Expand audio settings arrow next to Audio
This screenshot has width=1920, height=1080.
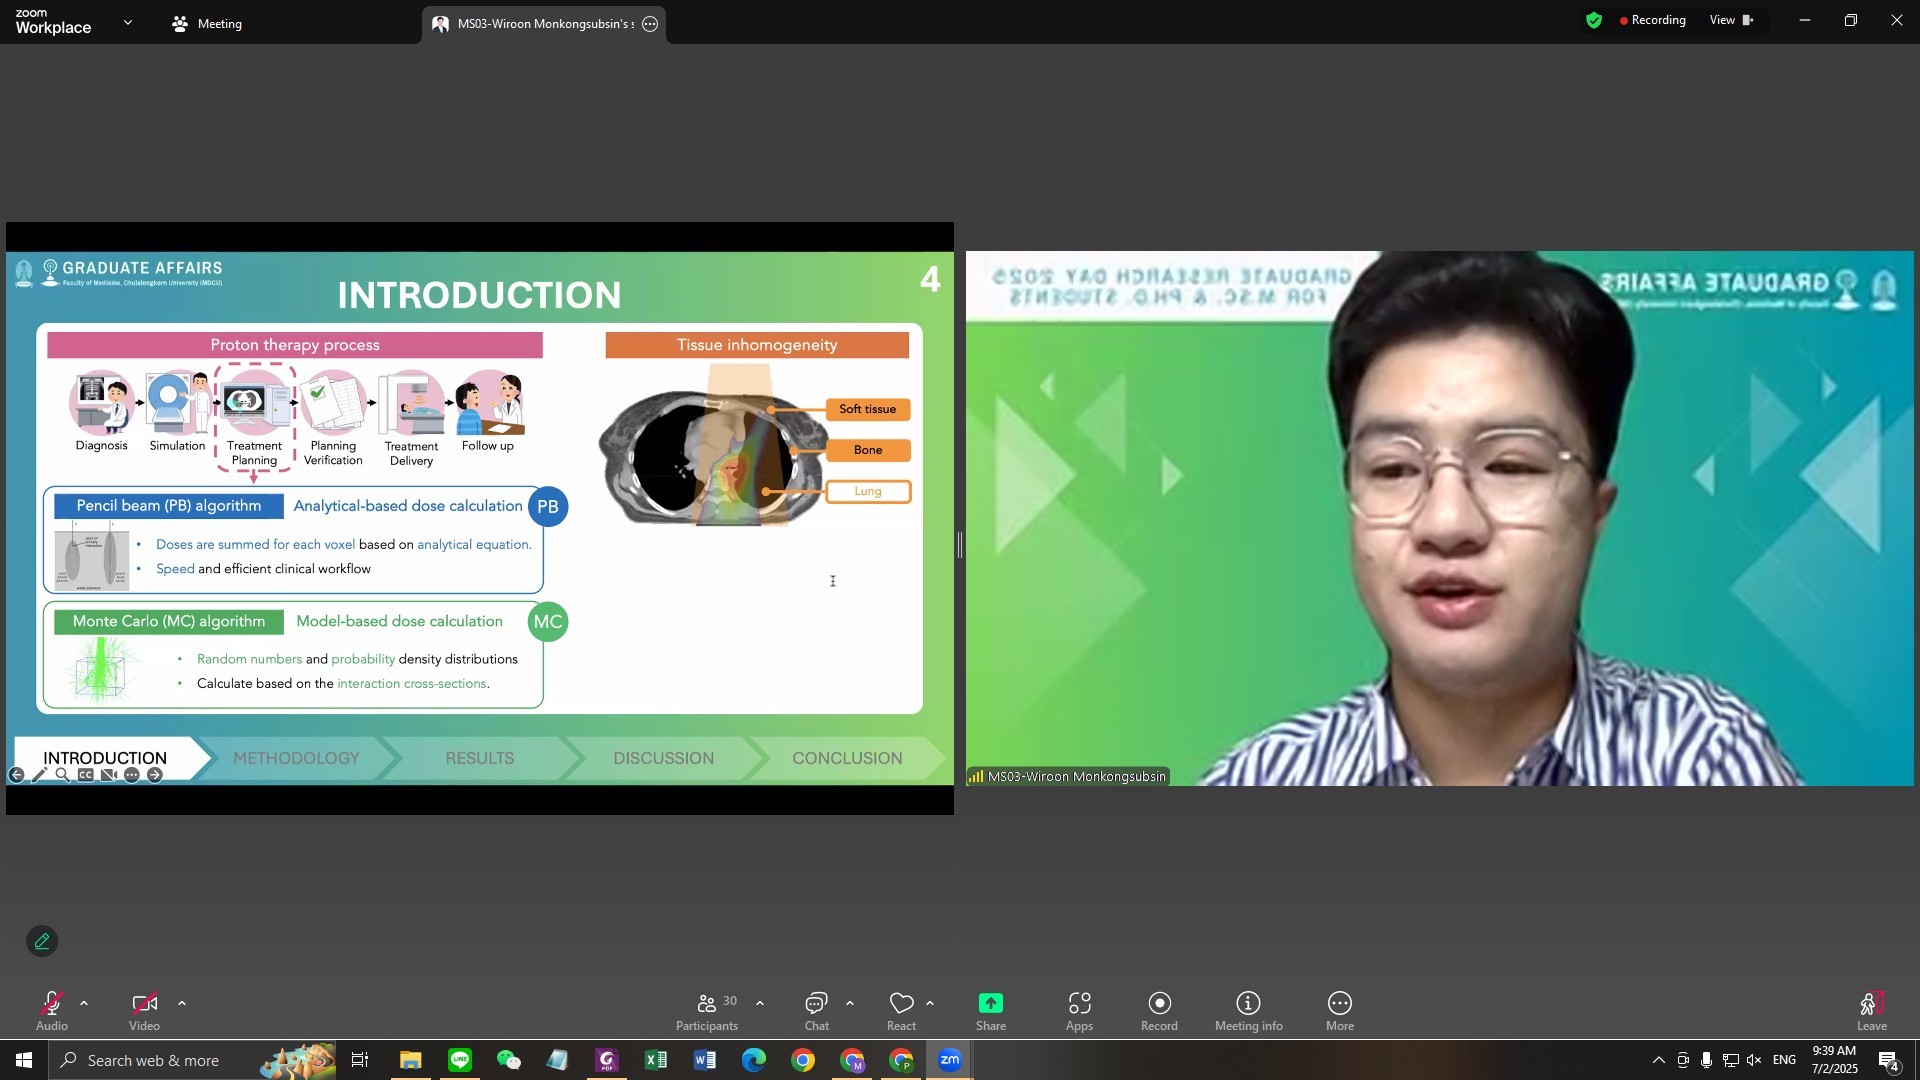click(84, 1003)
